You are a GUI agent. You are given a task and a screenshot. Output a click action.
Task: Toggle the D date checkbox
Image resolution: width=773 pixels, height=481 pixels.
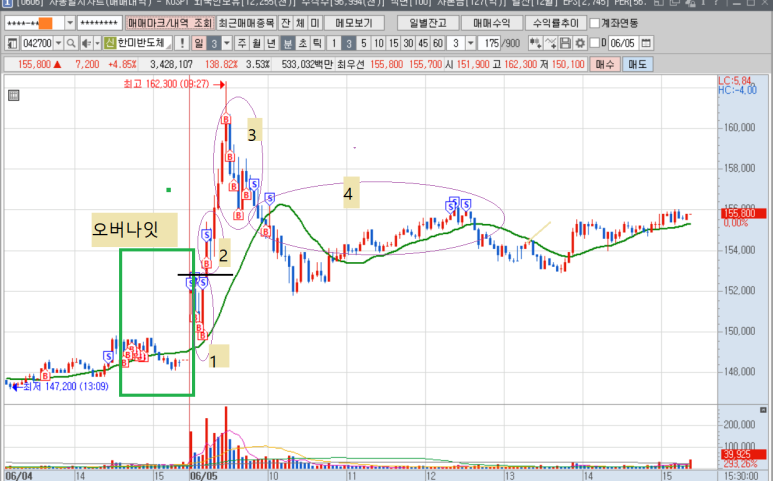click(592, 43)
